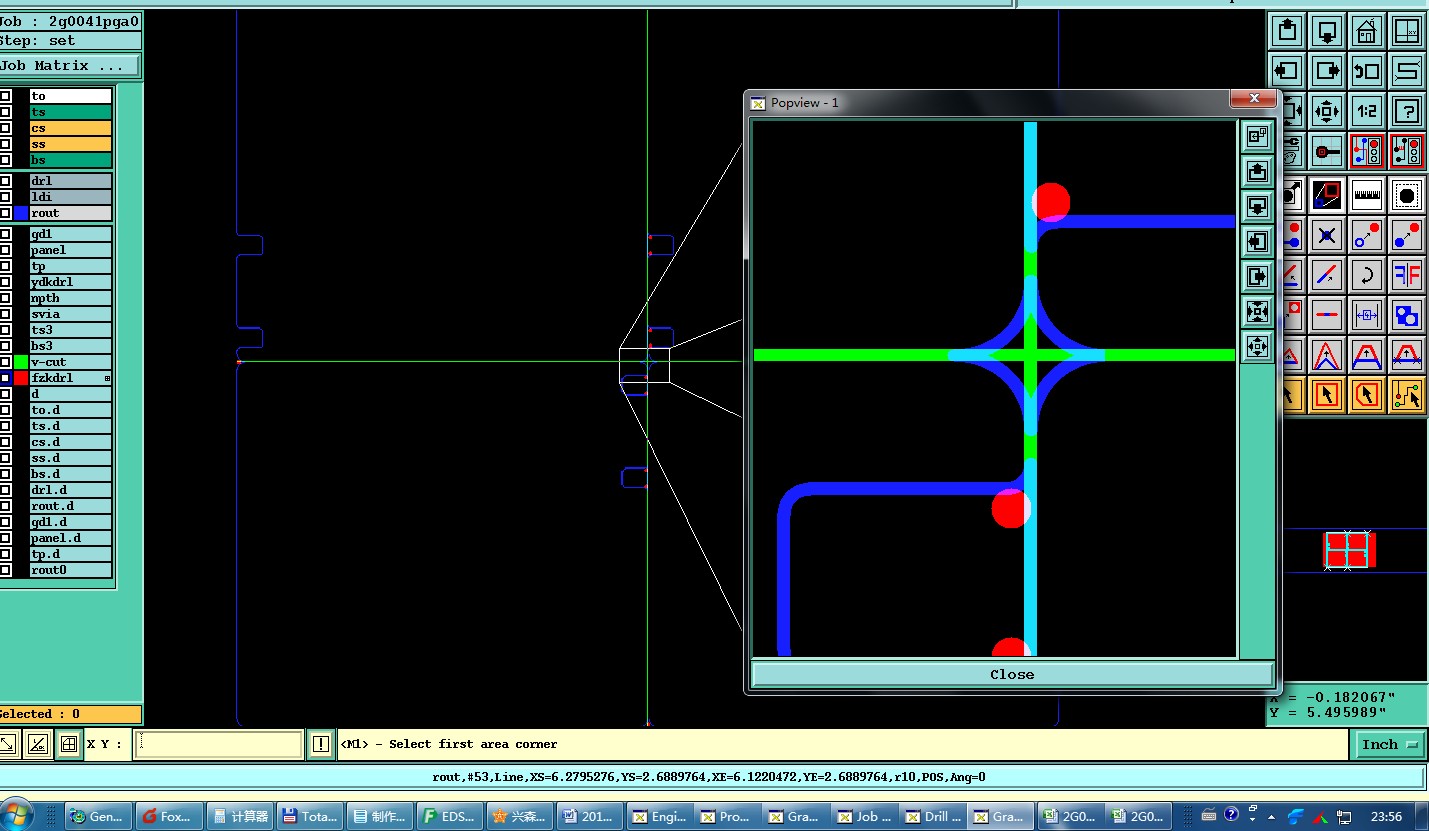Toggle checkbox for the 'to' layer
Viewport: 1429px width, 831px height.
[x=5, y=96]
